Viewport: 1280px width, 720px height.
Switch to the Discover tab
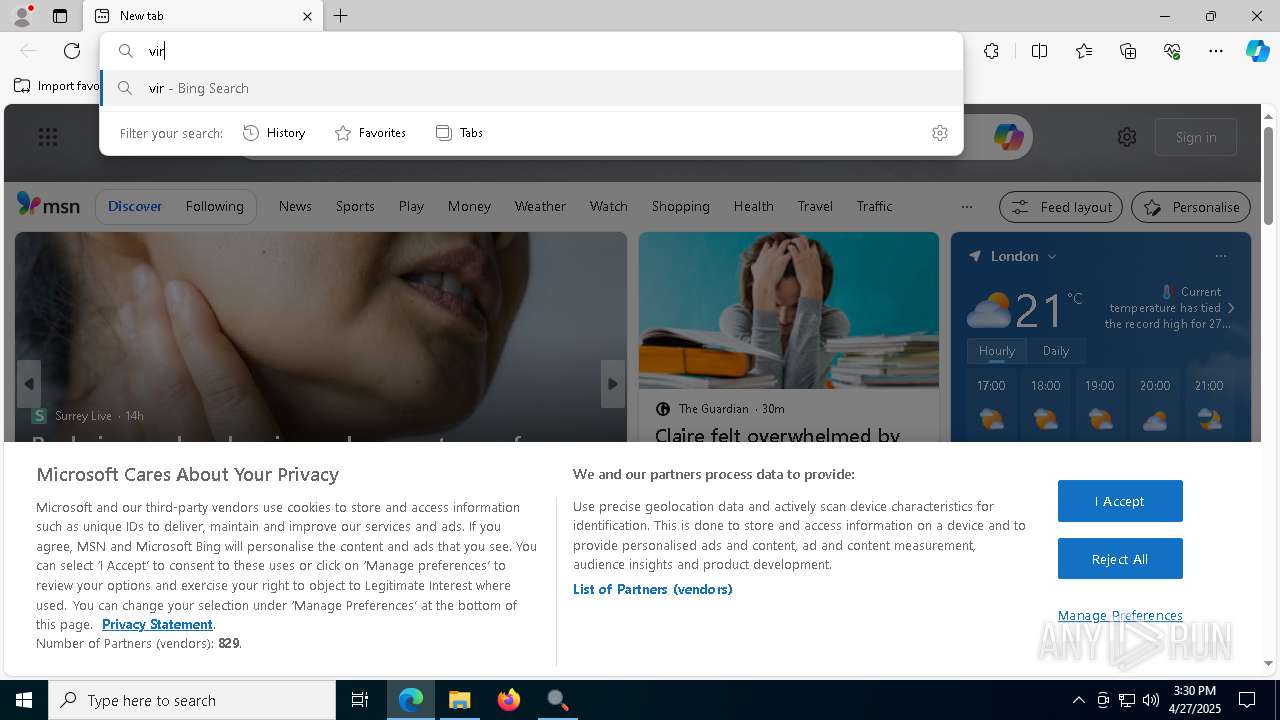135,206
